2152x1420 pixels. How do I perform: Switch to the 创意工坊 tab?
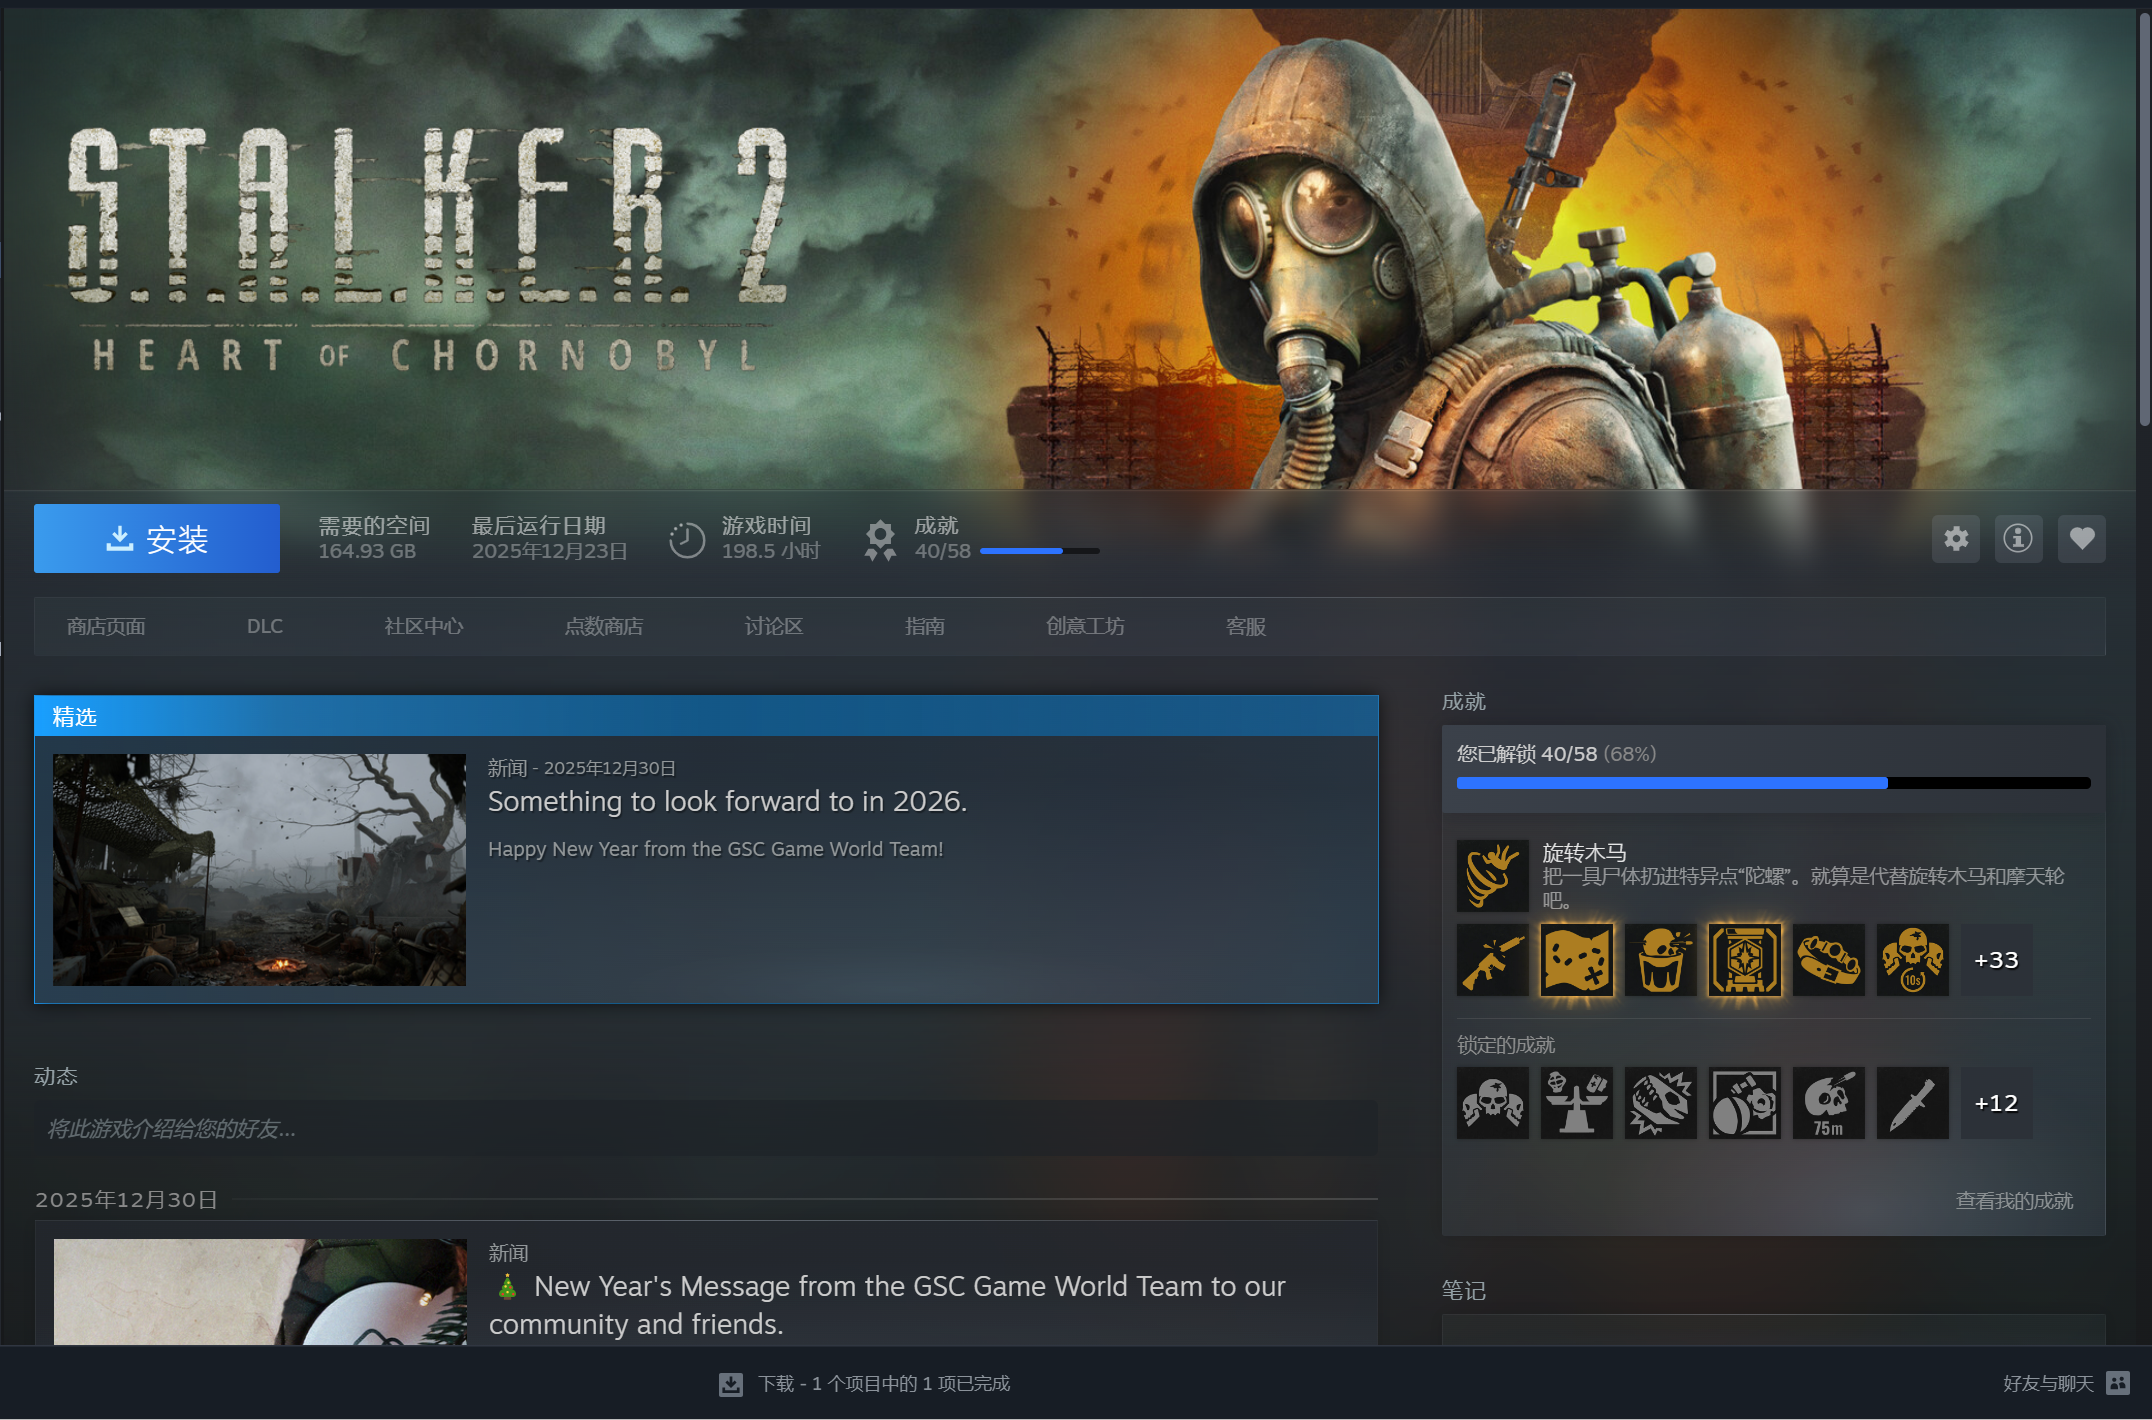(1085, 627)
